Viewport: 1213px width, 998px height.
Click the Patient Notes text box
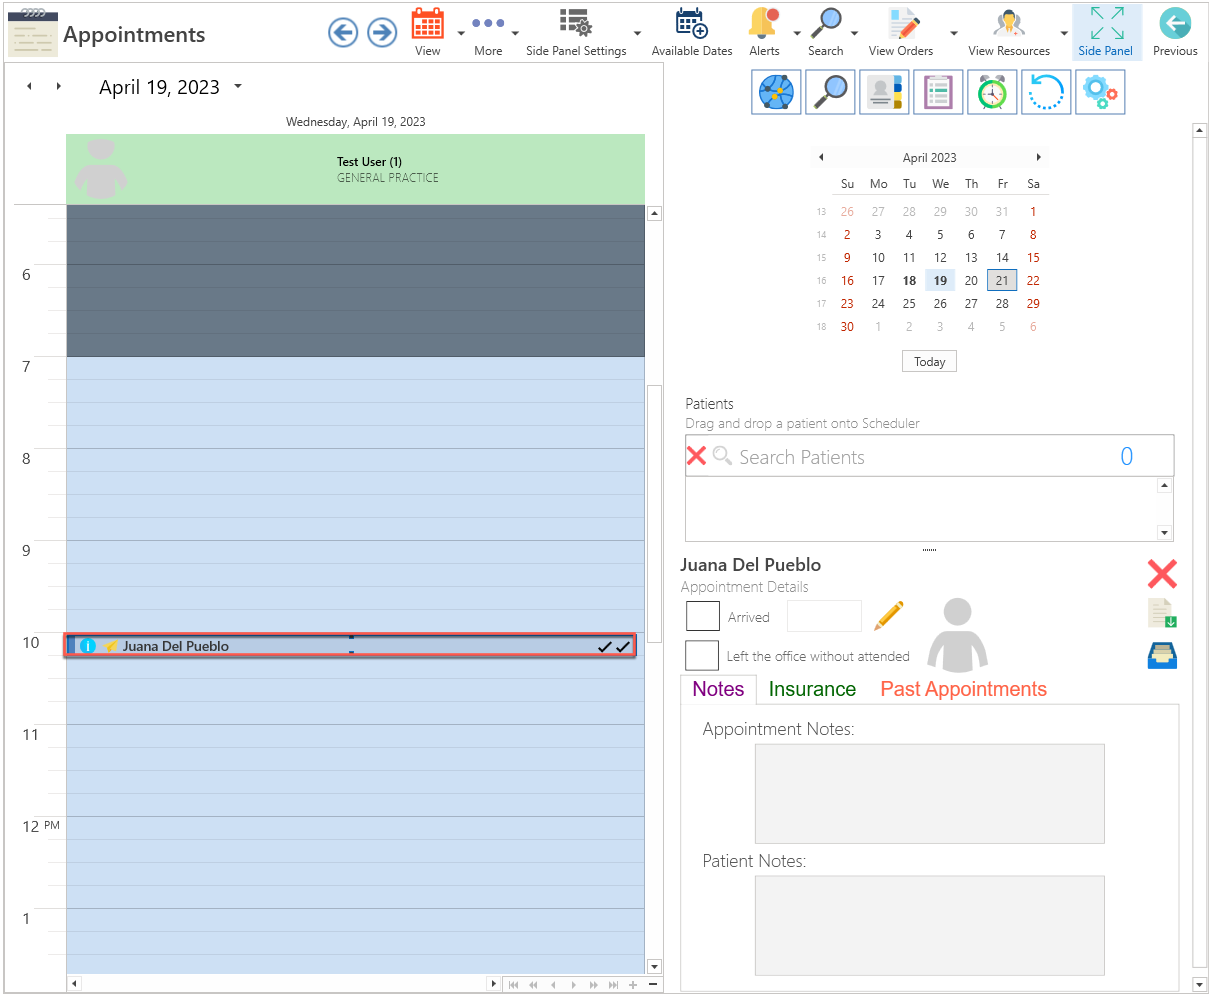pos(929,926)
